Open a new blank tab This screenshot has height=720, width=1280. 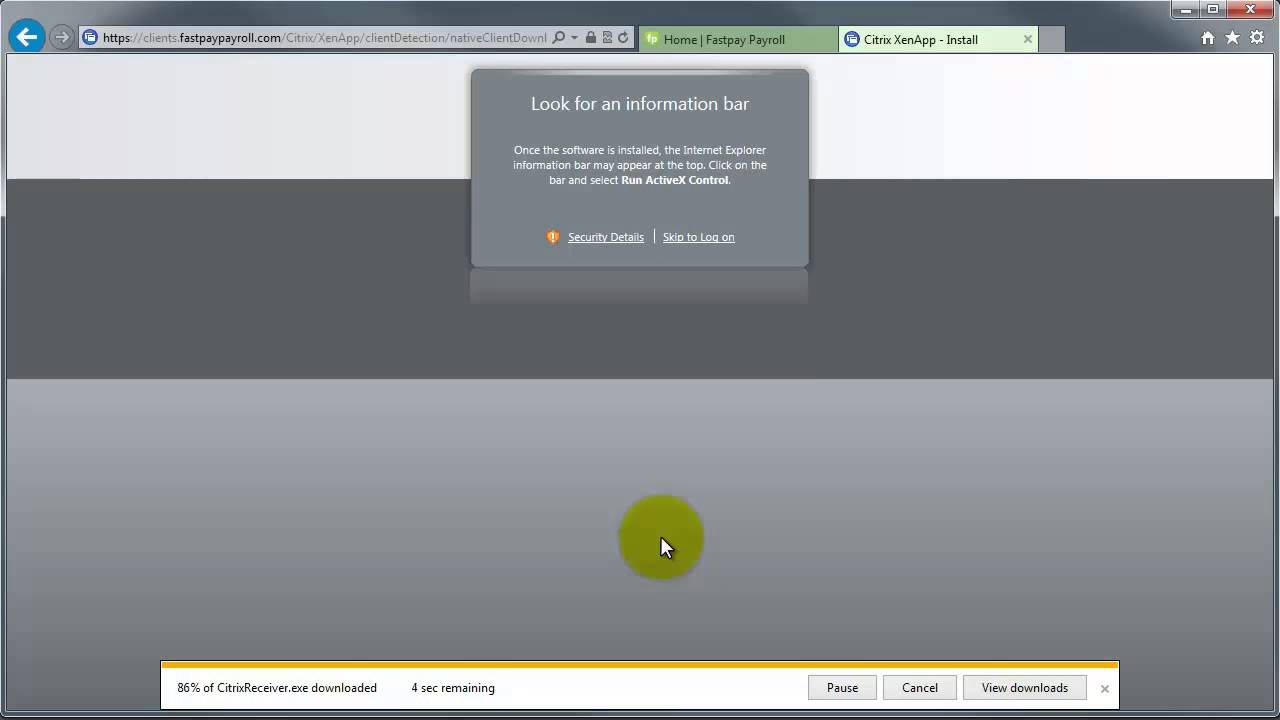tap(1052, 39)
